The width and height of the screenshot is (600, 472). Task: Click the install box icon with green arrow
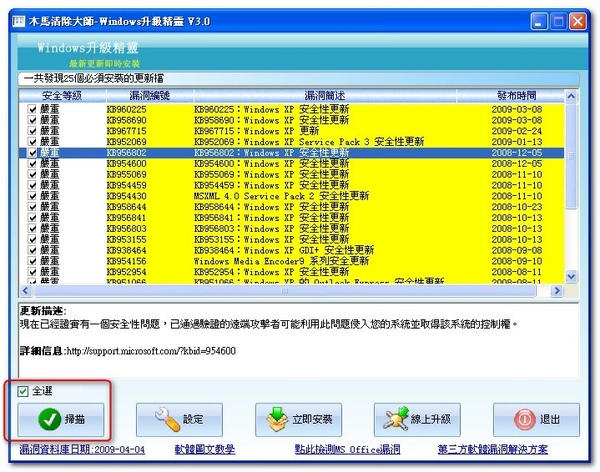277,420
